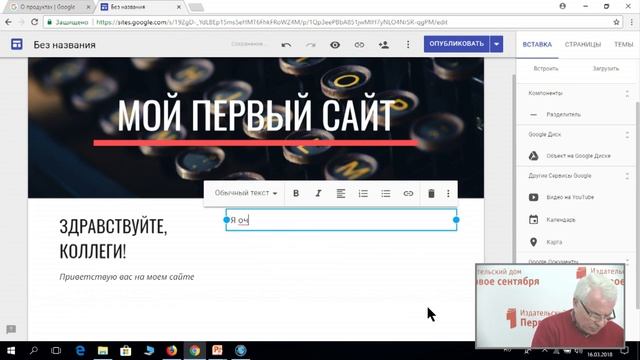Open the top toolbar three-dot menu
640x360 pixels.
(x=408, y=44)
